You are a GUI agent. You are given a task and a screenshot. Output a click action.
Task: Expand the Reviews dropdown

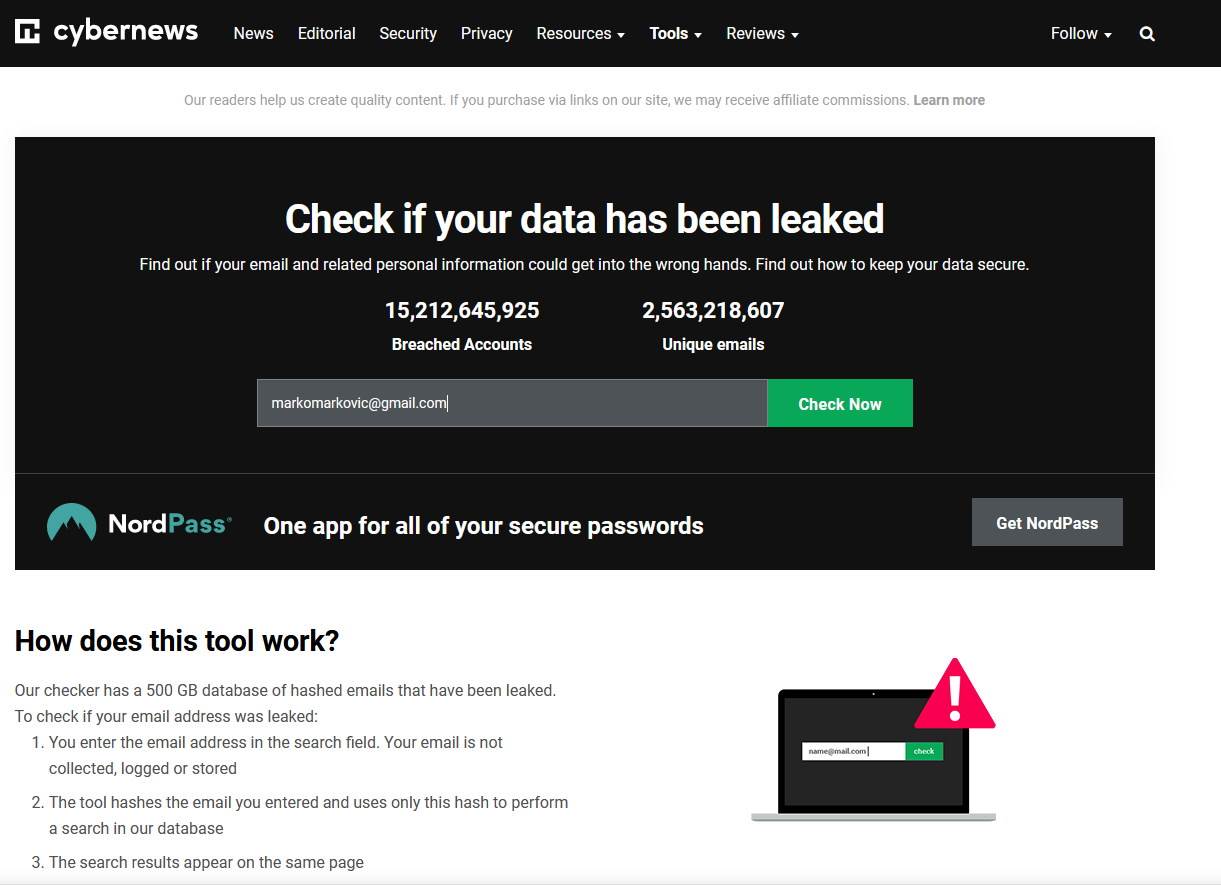pyautogui.click(x=761, y=33)
